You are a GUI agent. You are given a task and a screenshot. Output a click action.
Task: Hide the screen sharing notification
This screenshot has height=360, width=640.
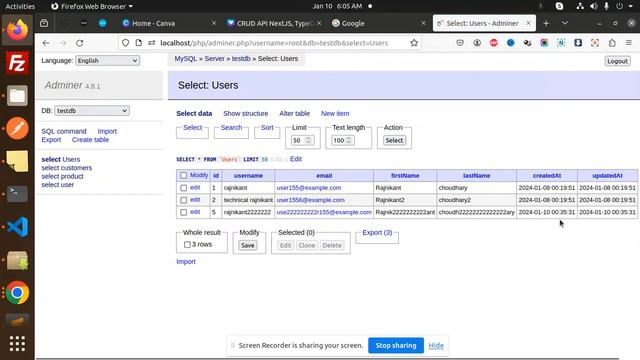[436, 345]
